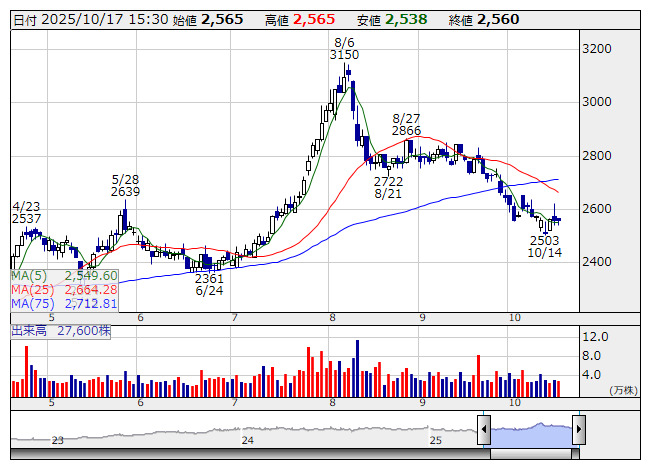Click the 5/28 2639 high label
The image size is (653, 470).
coord(125,186)
